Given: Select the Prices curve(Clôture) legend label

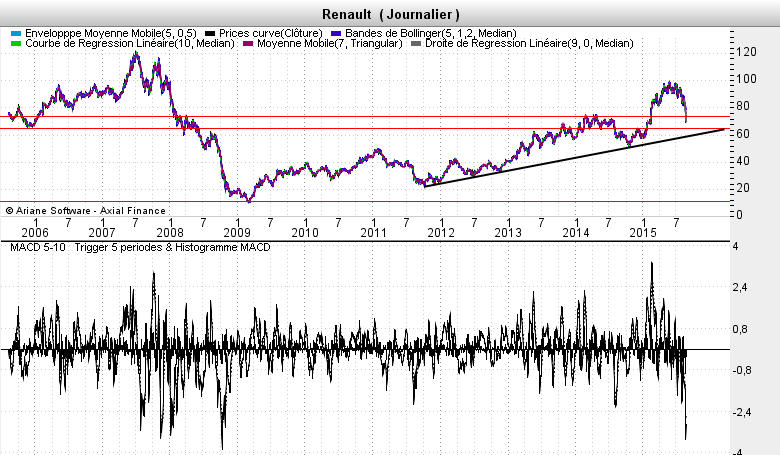Looking at the screenshot, I should click(271, 33).
